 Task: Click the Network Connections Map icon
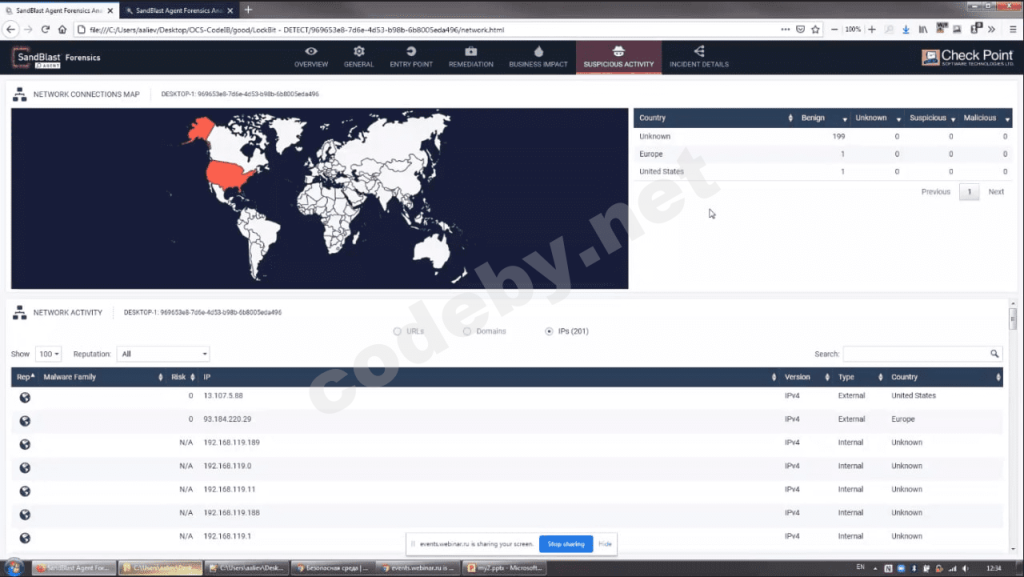pos(20,95)
